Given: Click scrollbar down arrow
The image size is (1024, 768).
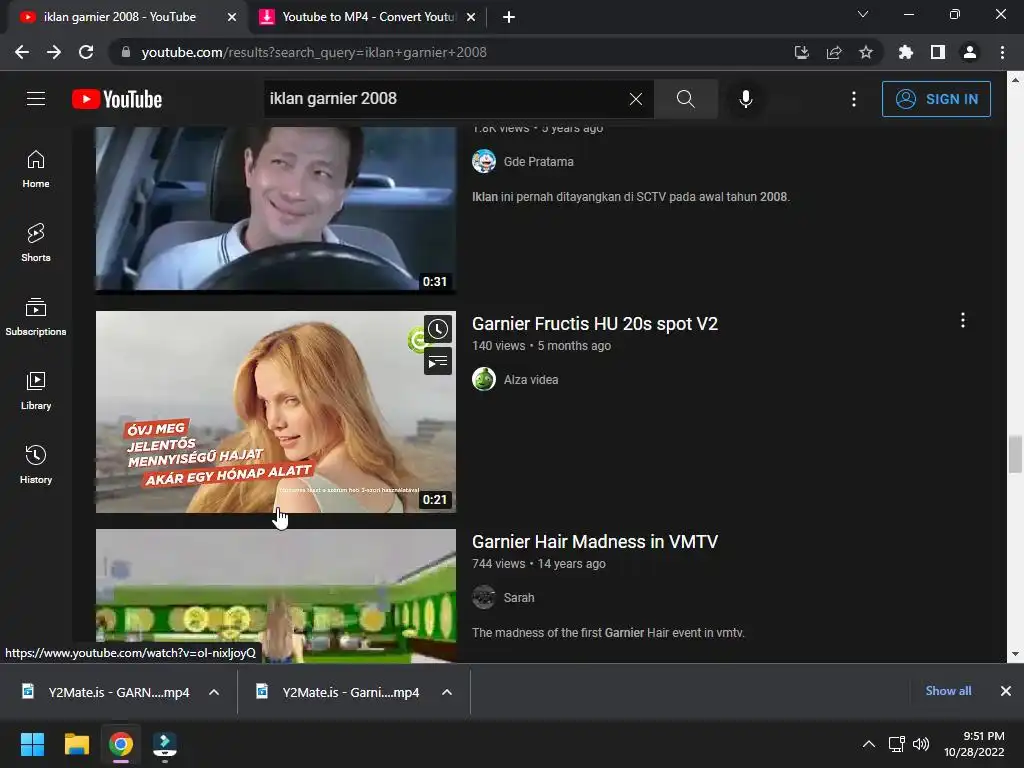Looking at the screenshot, I should point(1015,654).
